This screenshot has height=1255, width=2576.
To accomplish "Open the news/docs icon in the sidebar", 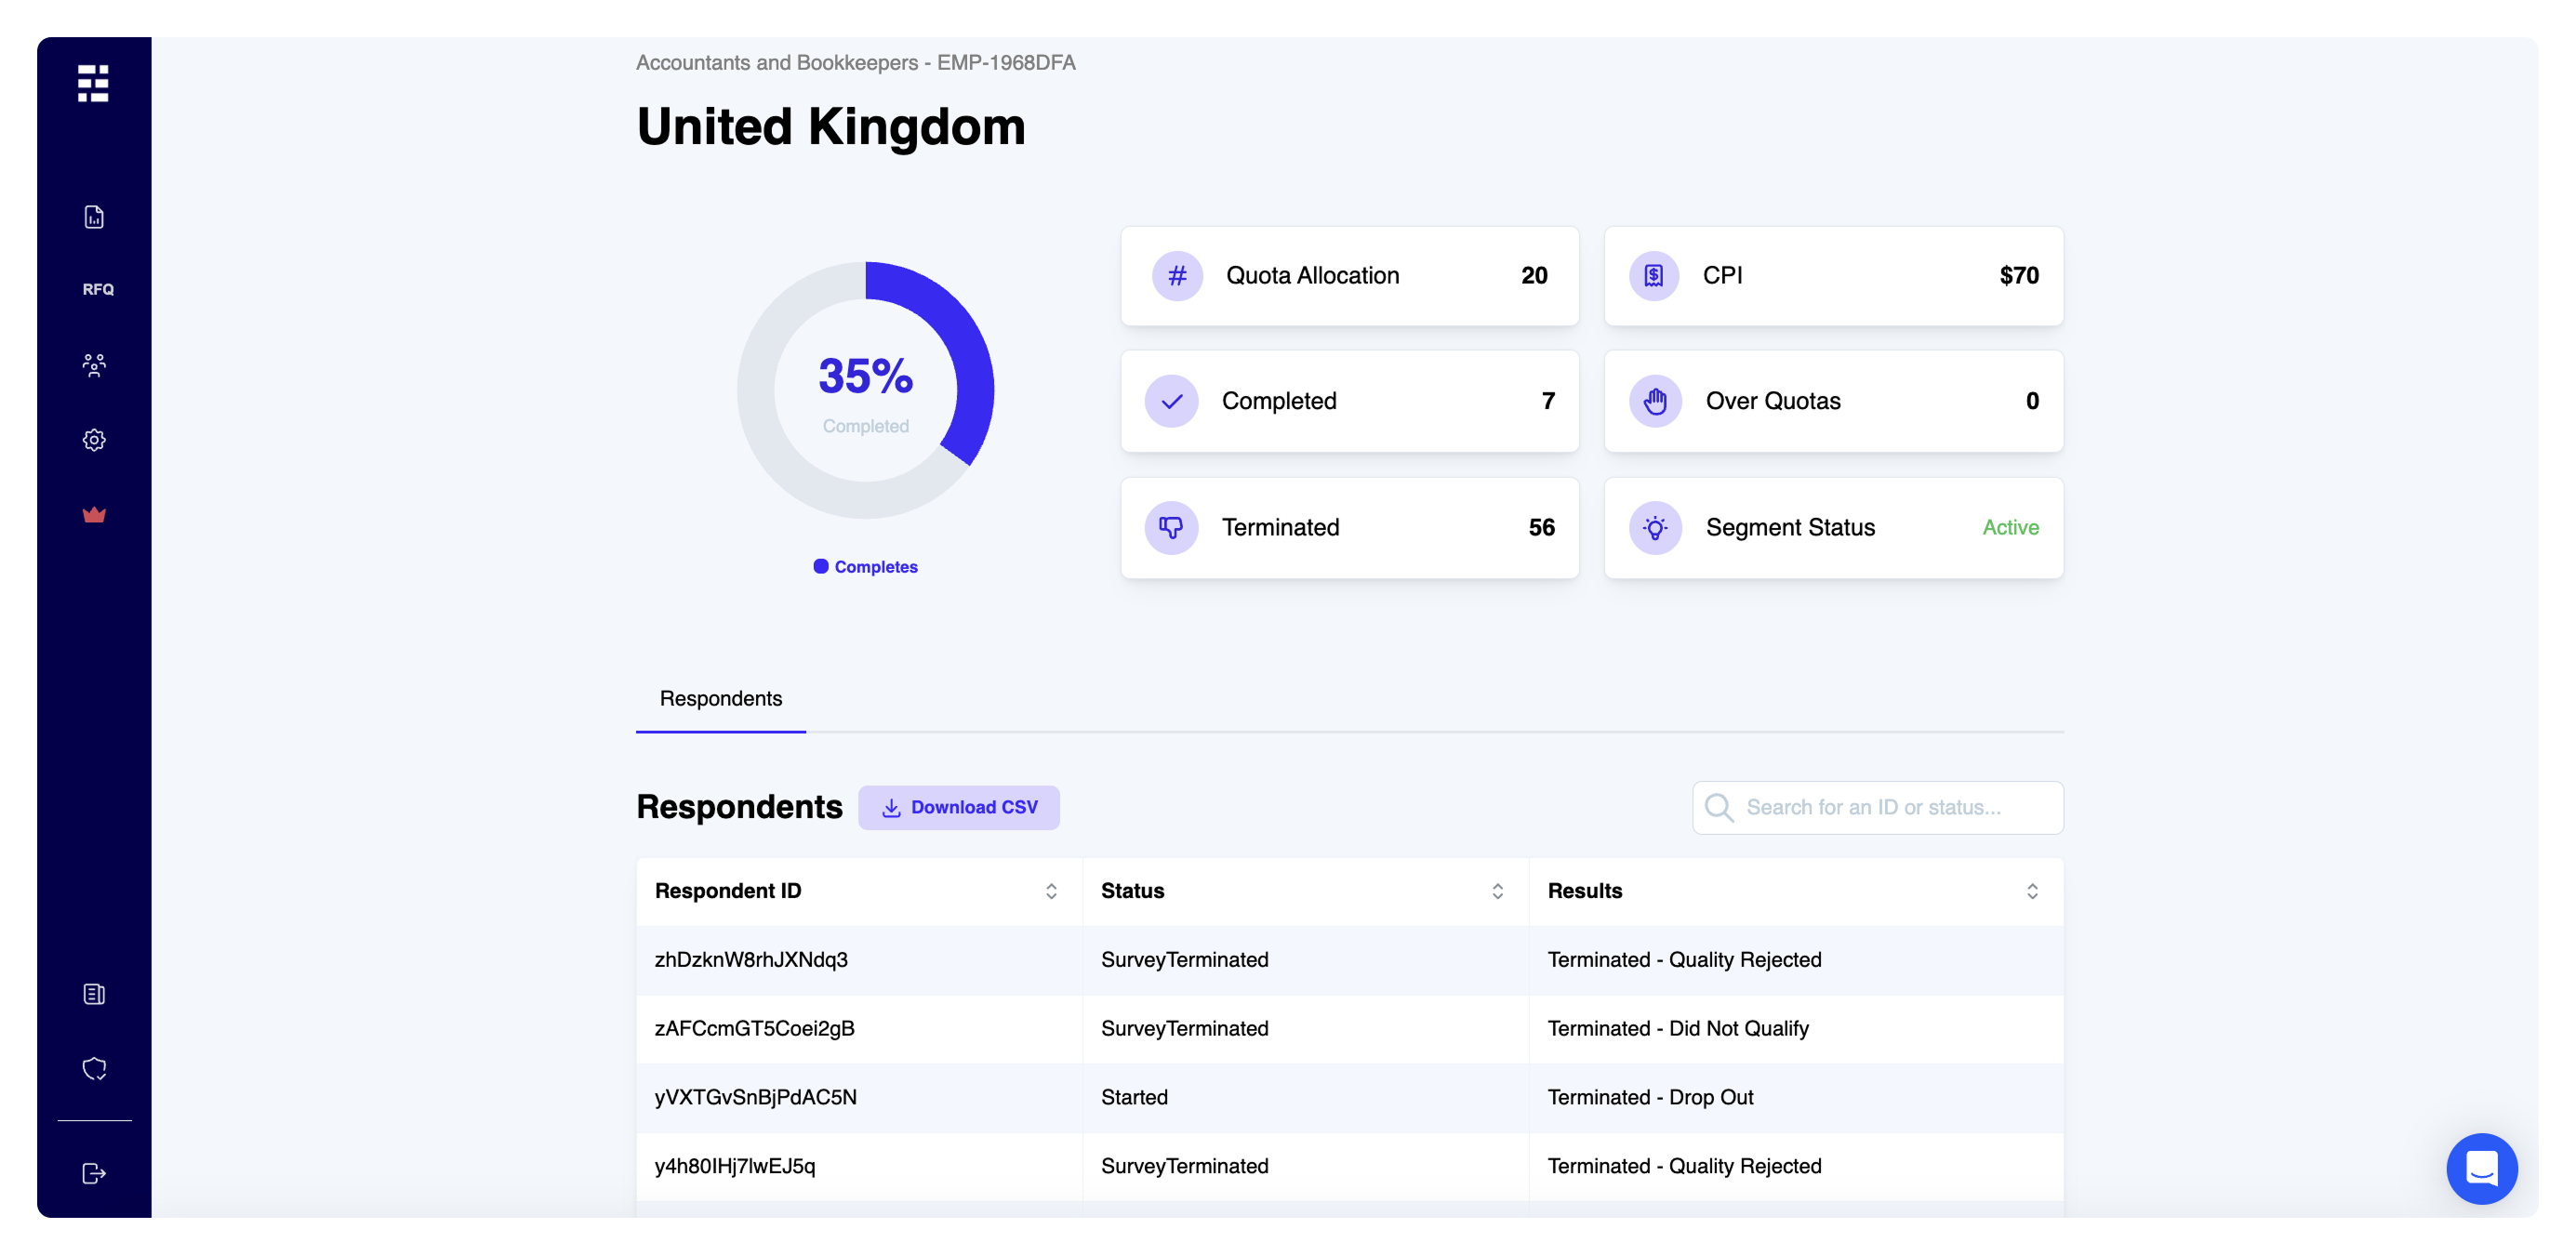I will (94, 994).
